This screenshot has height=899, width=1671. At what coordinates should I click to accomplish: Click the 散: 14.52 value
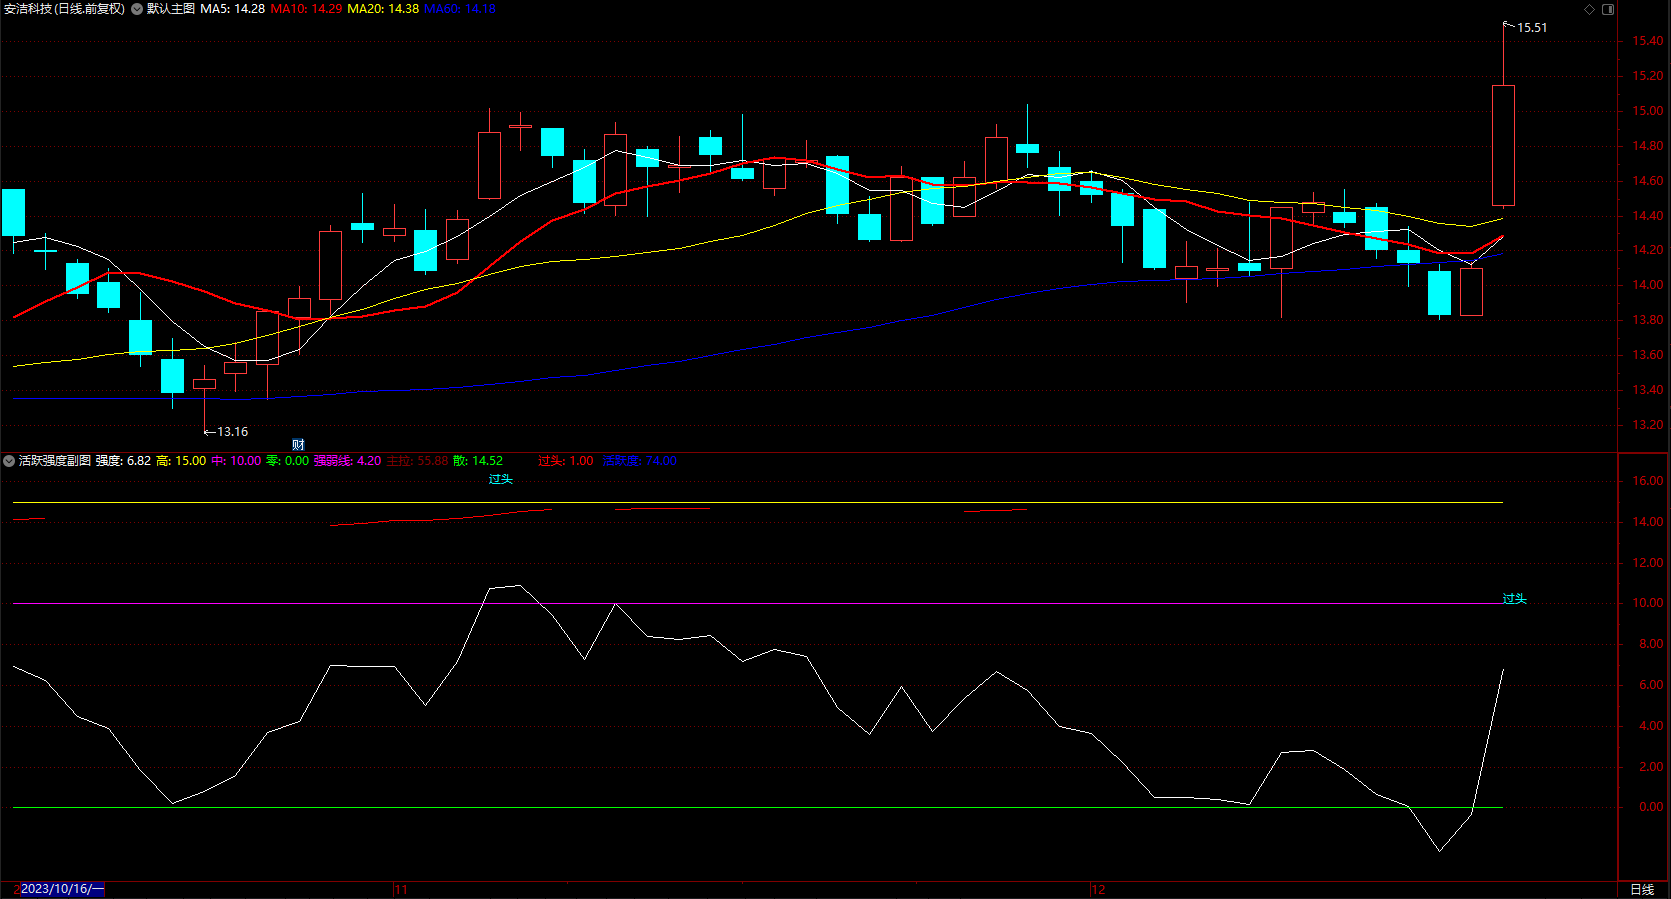coord(478,461)
